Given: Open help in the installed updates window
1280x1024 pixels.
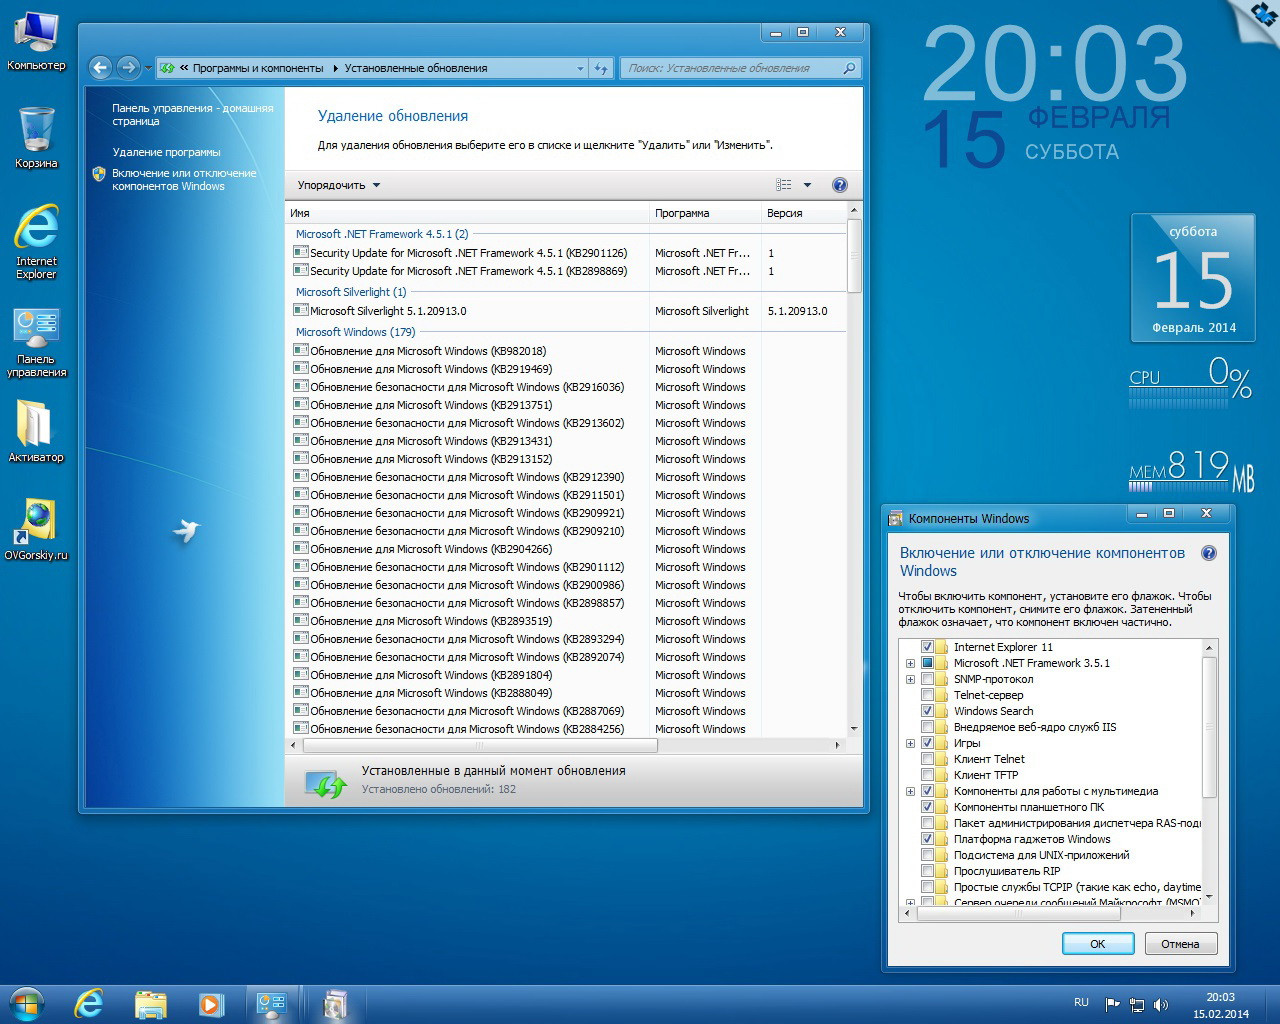Looking at the screenshot, I should coord(840,185).
